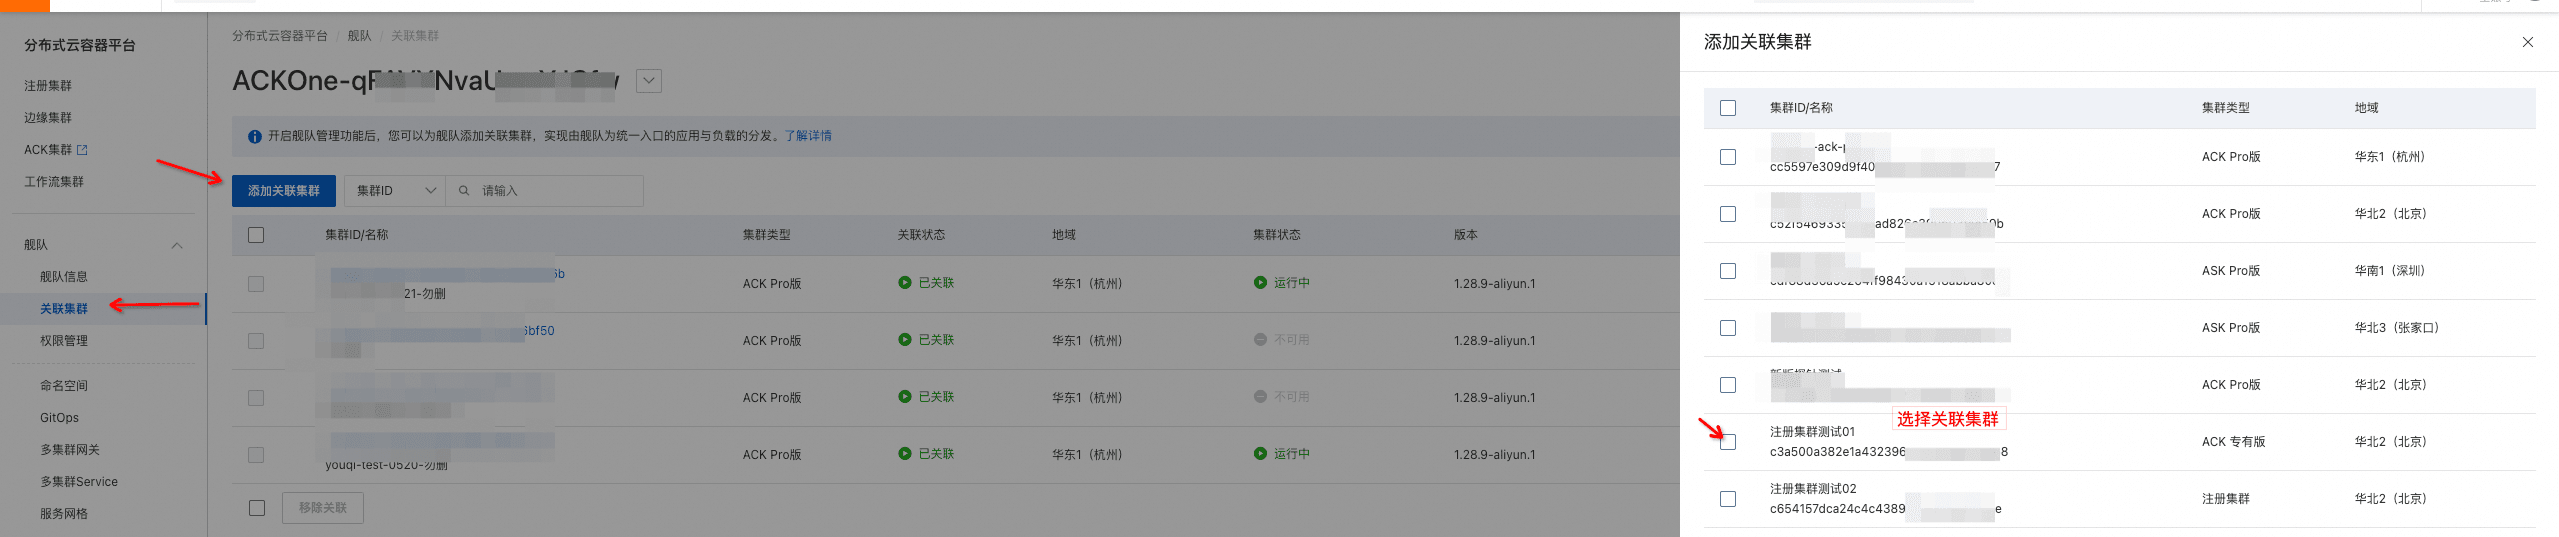Click the 移除关联 button
Viewport: 2559px width, 537px height.
[x=322, y=508]
